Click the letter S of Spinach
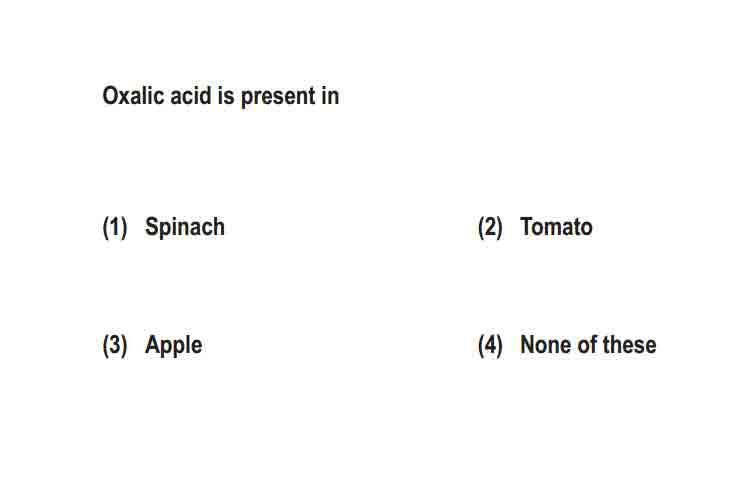This screenshot has height=500, width=750. coord(152,227)
